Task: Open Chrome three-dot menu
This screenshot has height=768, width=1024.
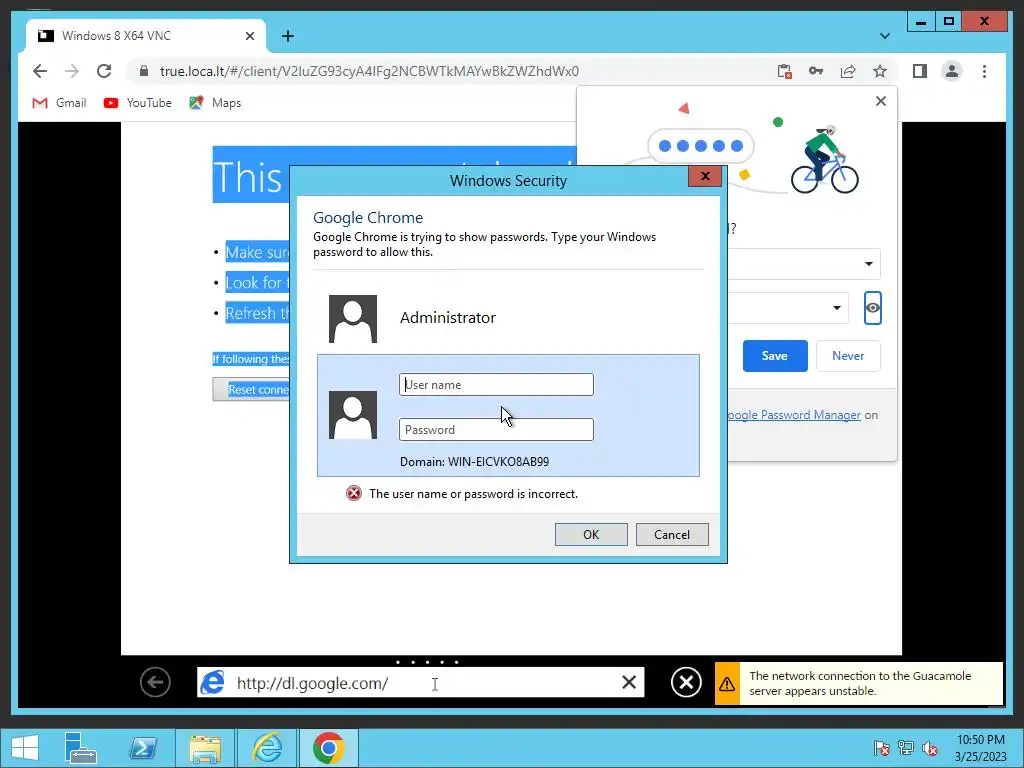Action: 984,71
